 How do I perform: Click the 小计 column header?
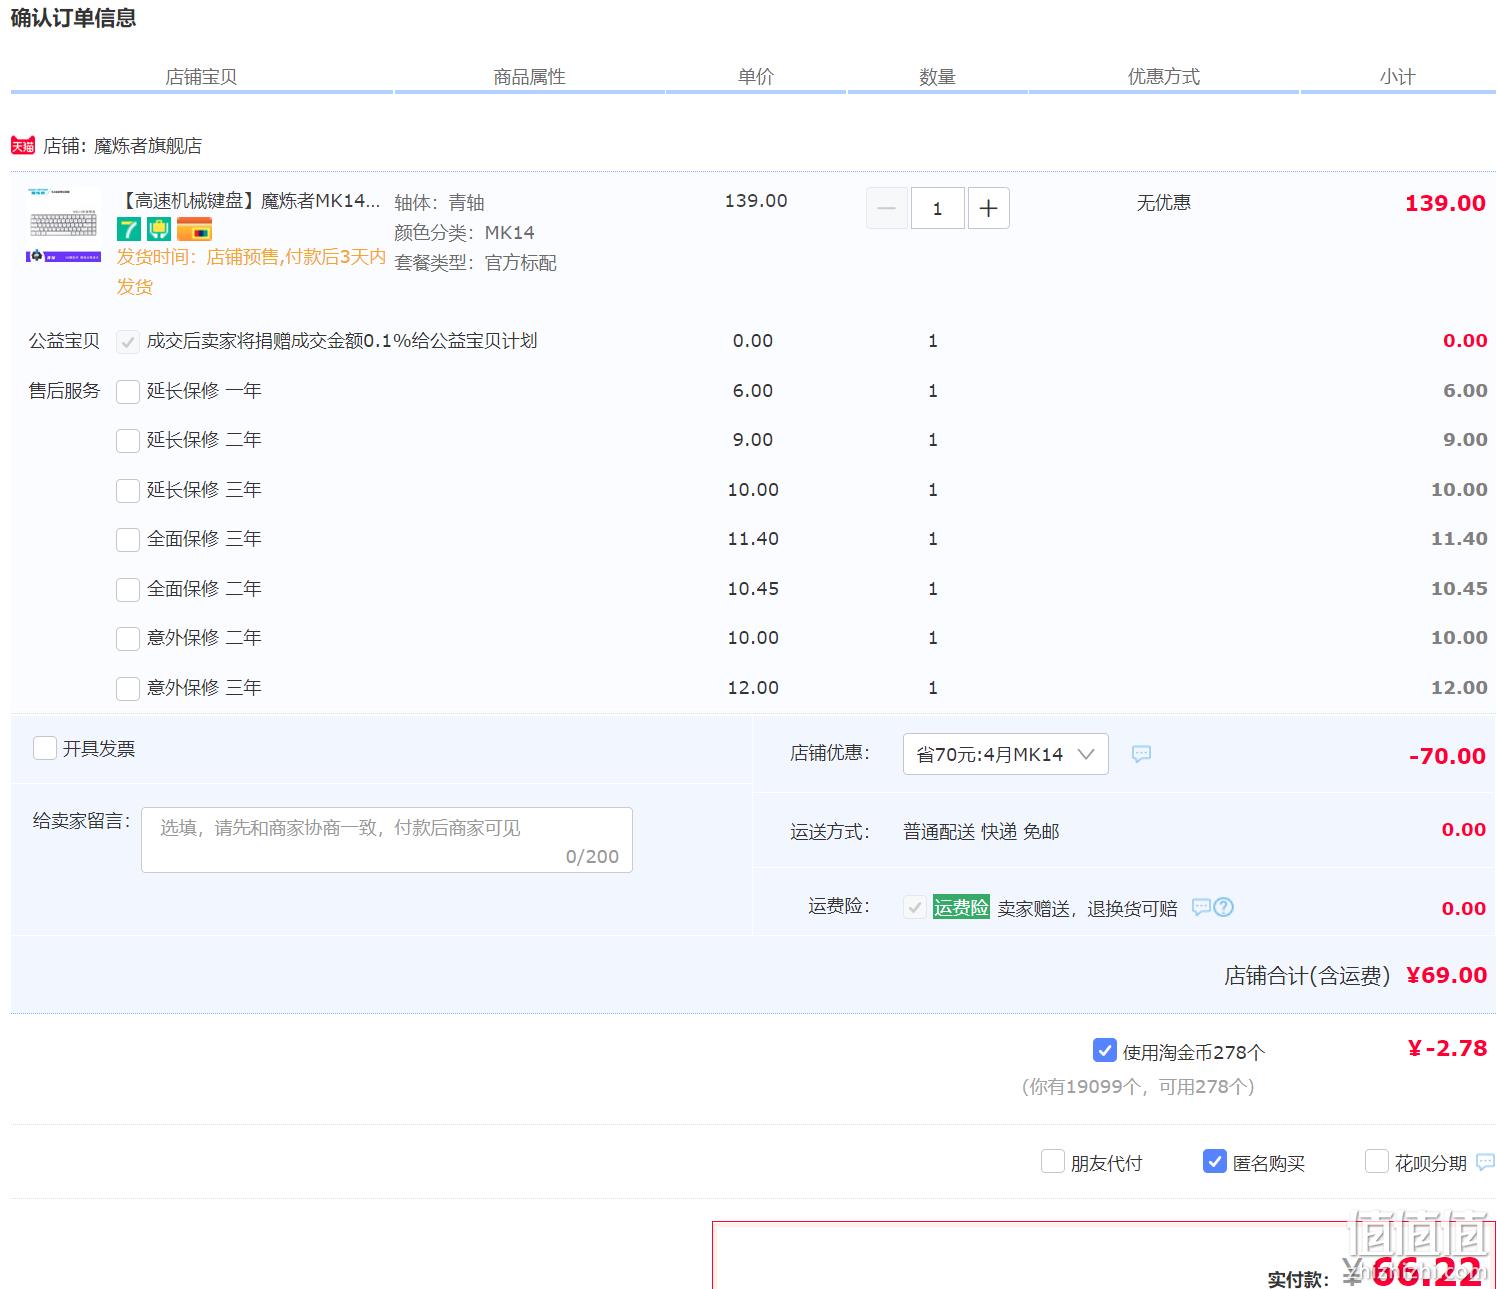point(1398,77)
